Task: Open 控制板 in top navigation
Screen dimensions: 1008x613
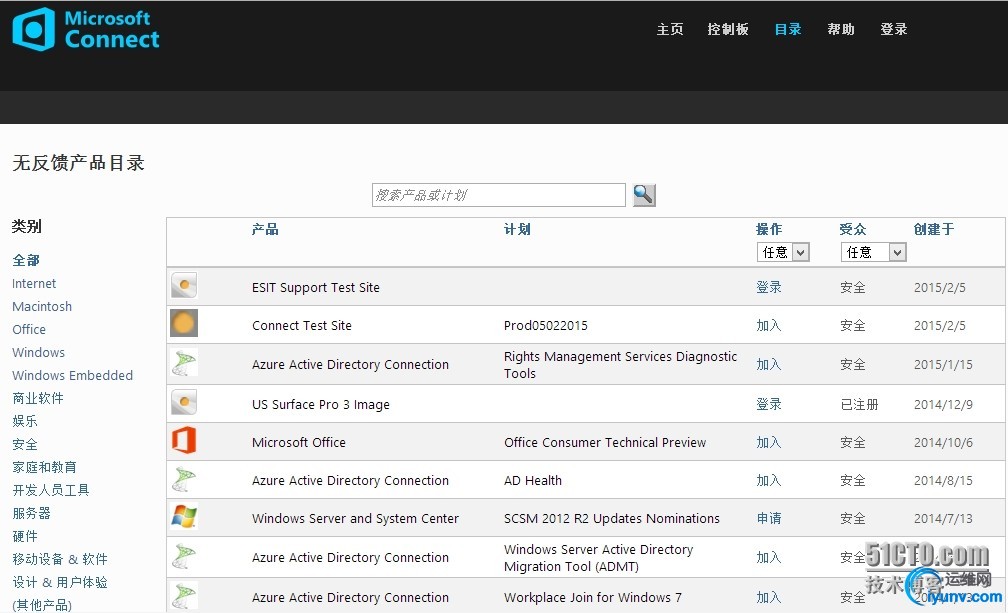Action: point(728,29)
